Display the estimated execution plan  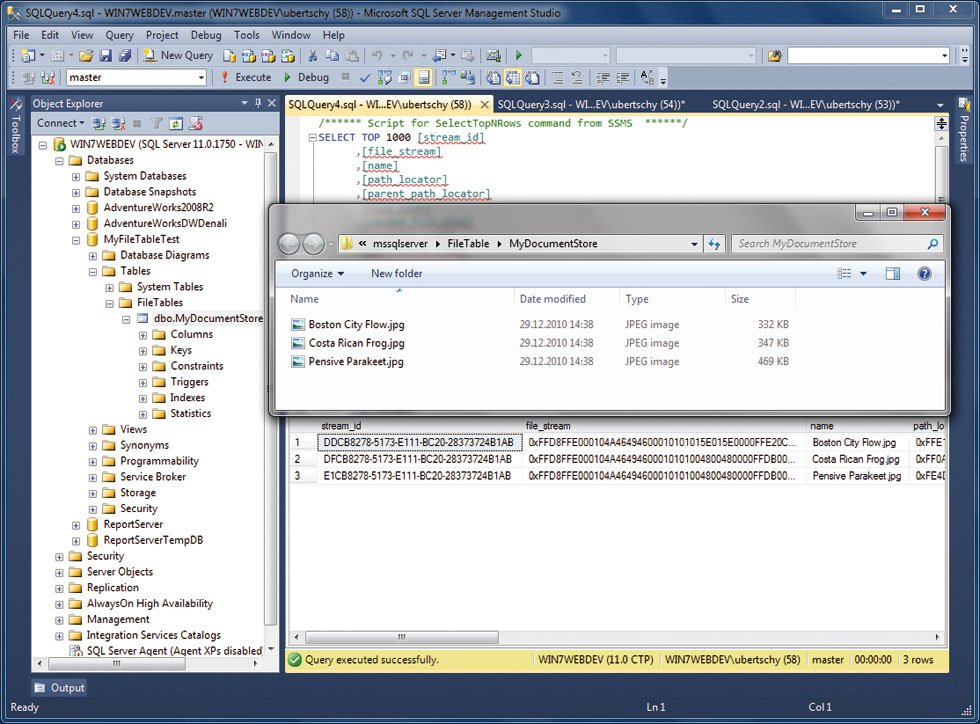[x=384, y=78]
